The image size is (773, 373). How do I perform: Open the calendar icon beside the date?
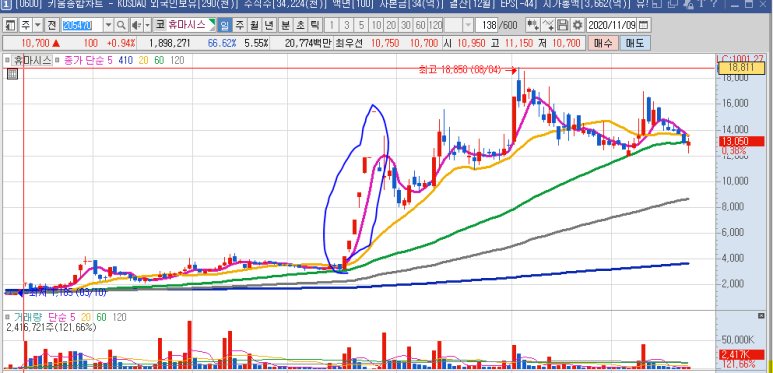click(644, 25)
